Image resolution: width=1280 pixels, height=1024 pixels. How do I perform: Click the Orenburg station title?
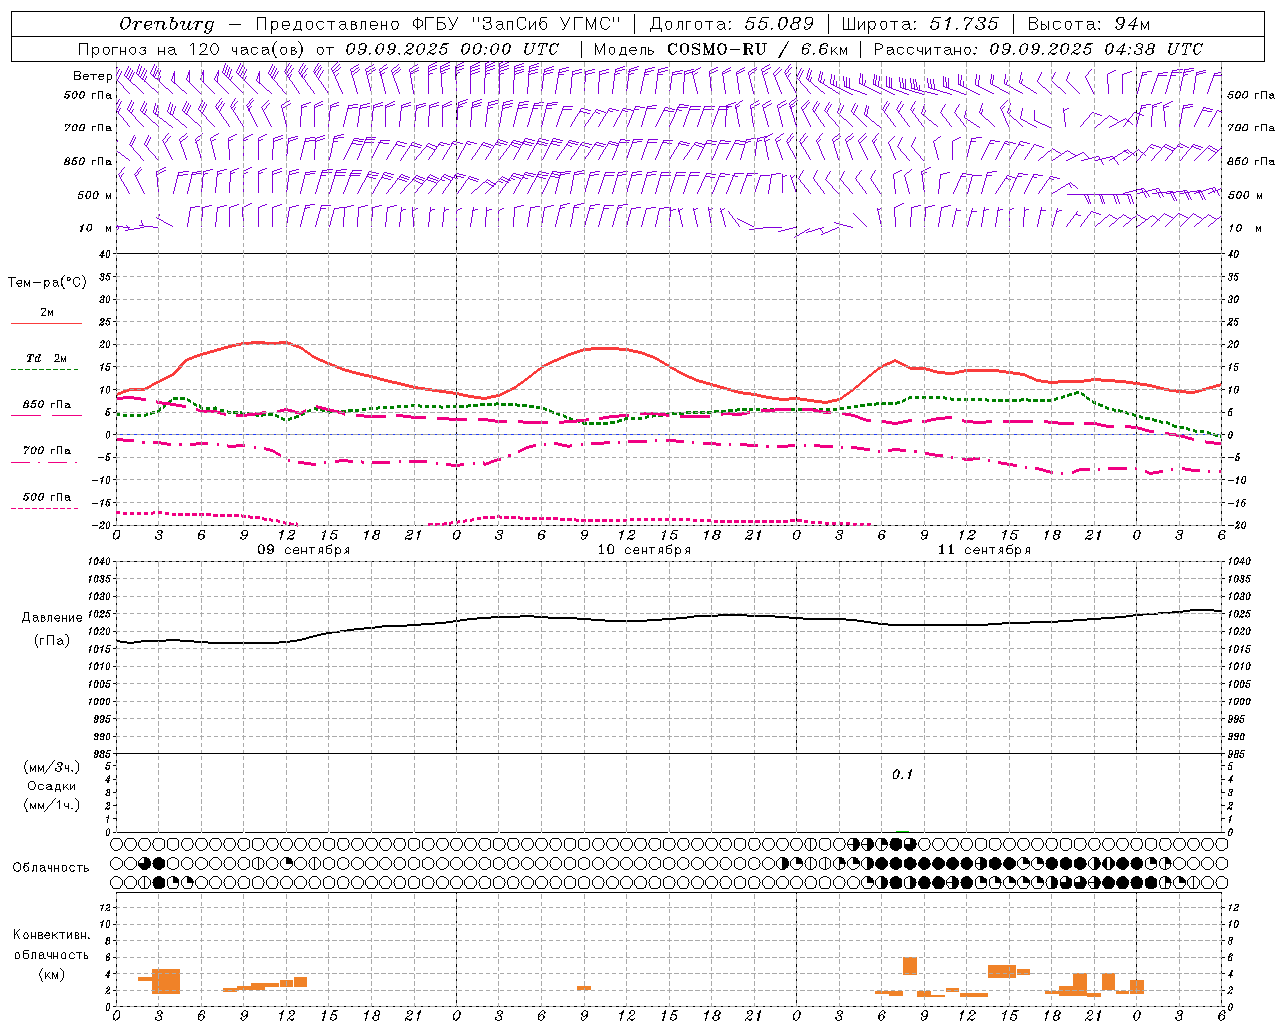166,24
